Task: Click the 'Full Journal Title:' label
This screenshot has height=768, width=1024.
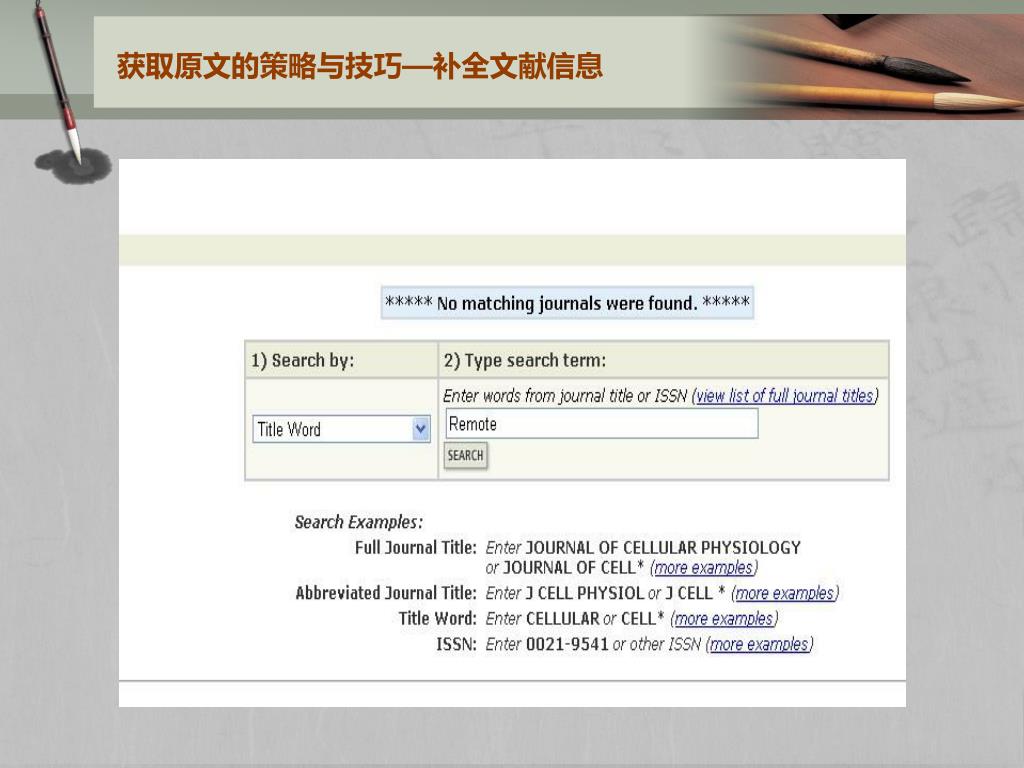Action: click(416, 547)
